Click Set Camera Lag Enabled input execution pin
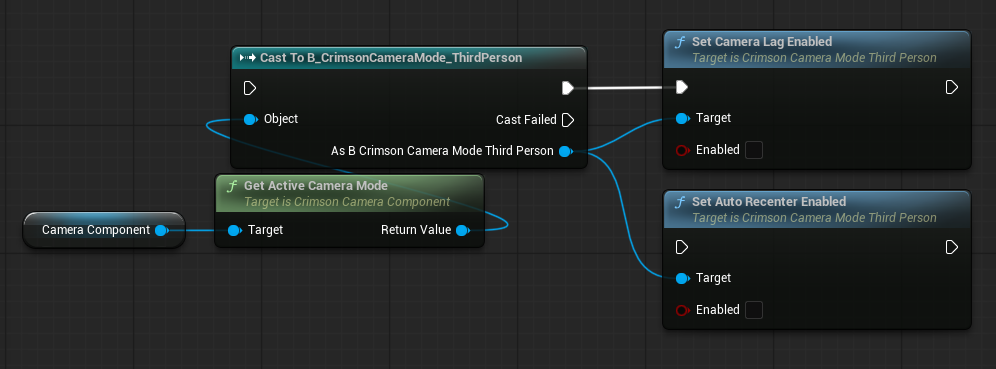 682,87
